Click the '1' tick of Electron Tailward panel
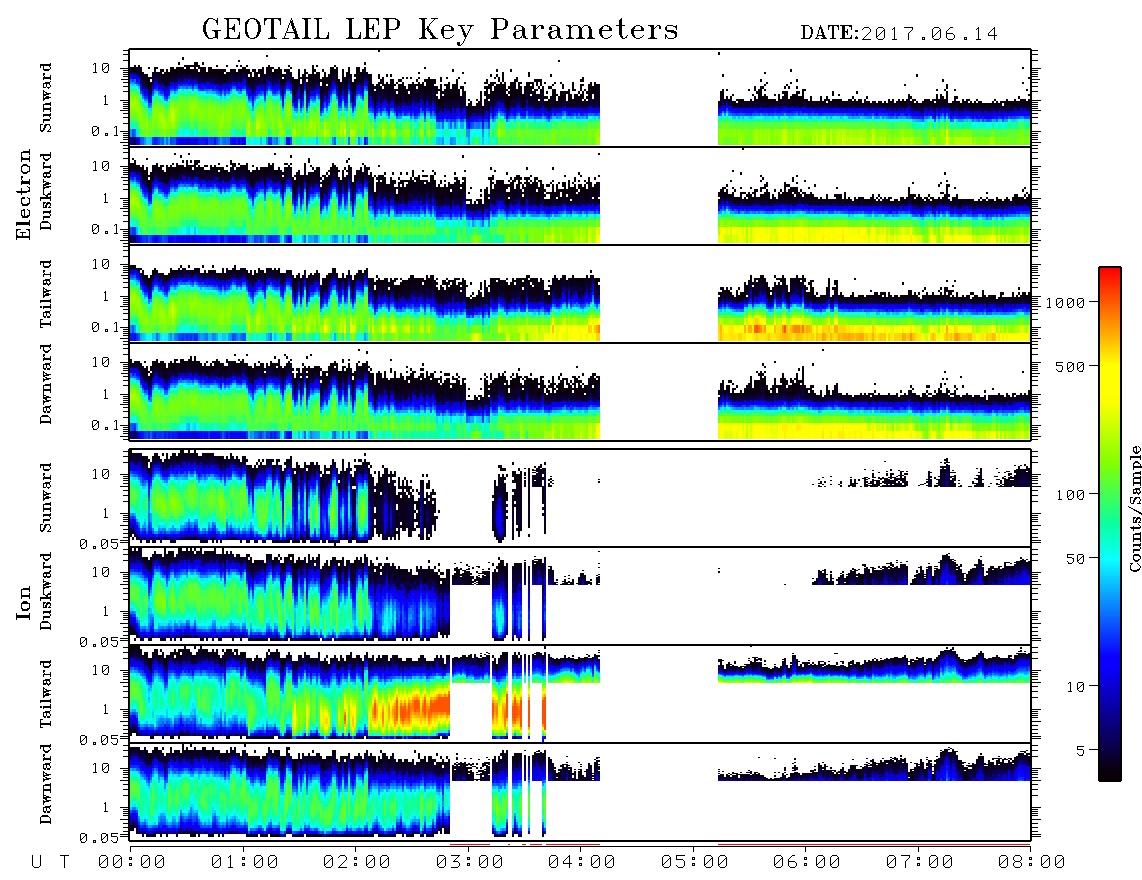Image resolution: width=1142 pixels, height=880 pixels. tap(105, 296)
